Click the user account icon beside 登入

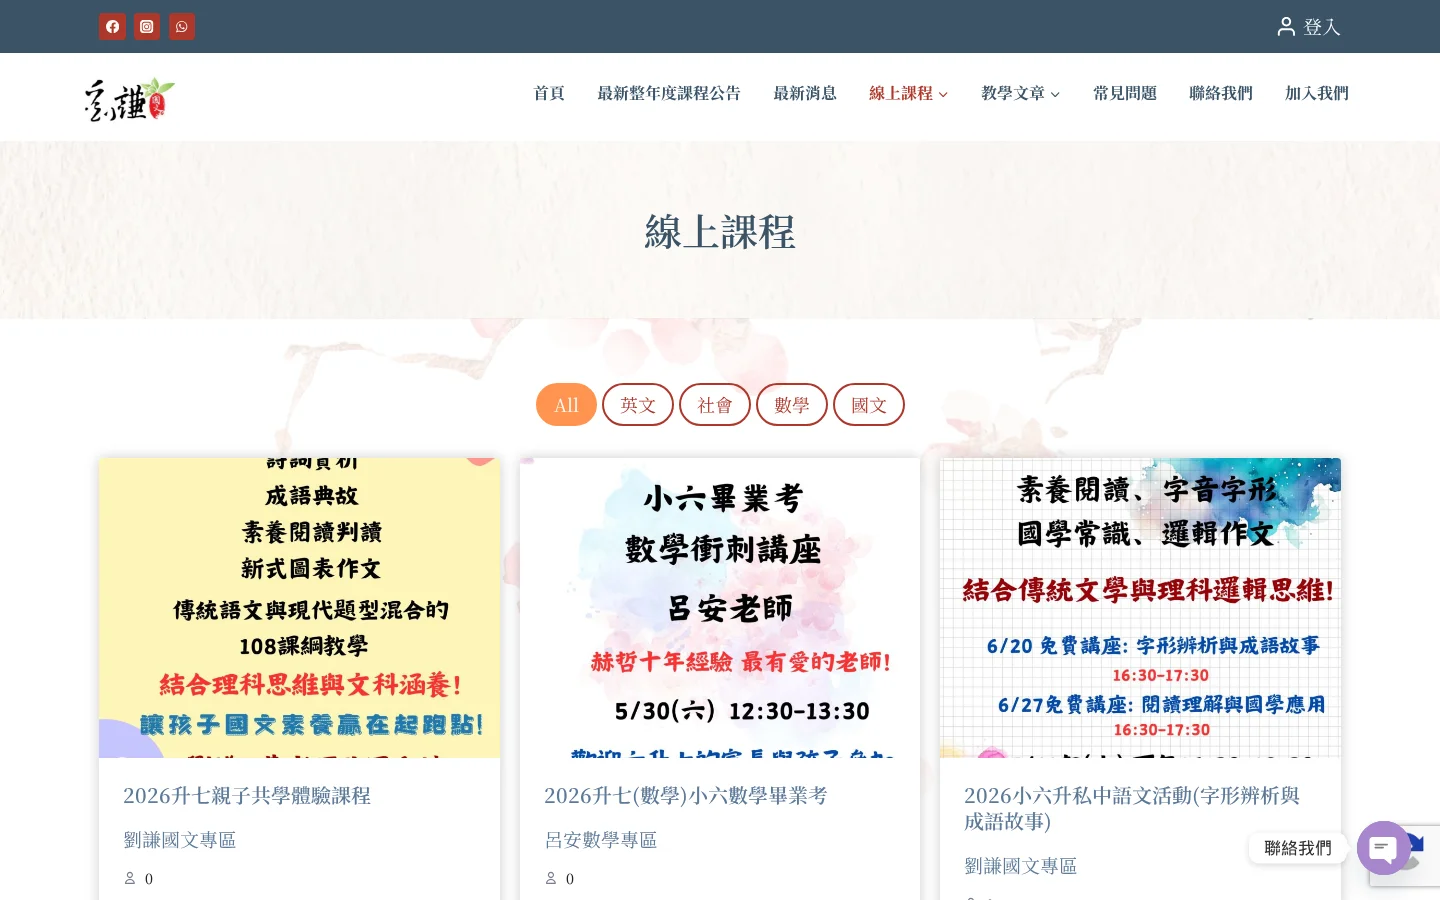coord(1286,27)
